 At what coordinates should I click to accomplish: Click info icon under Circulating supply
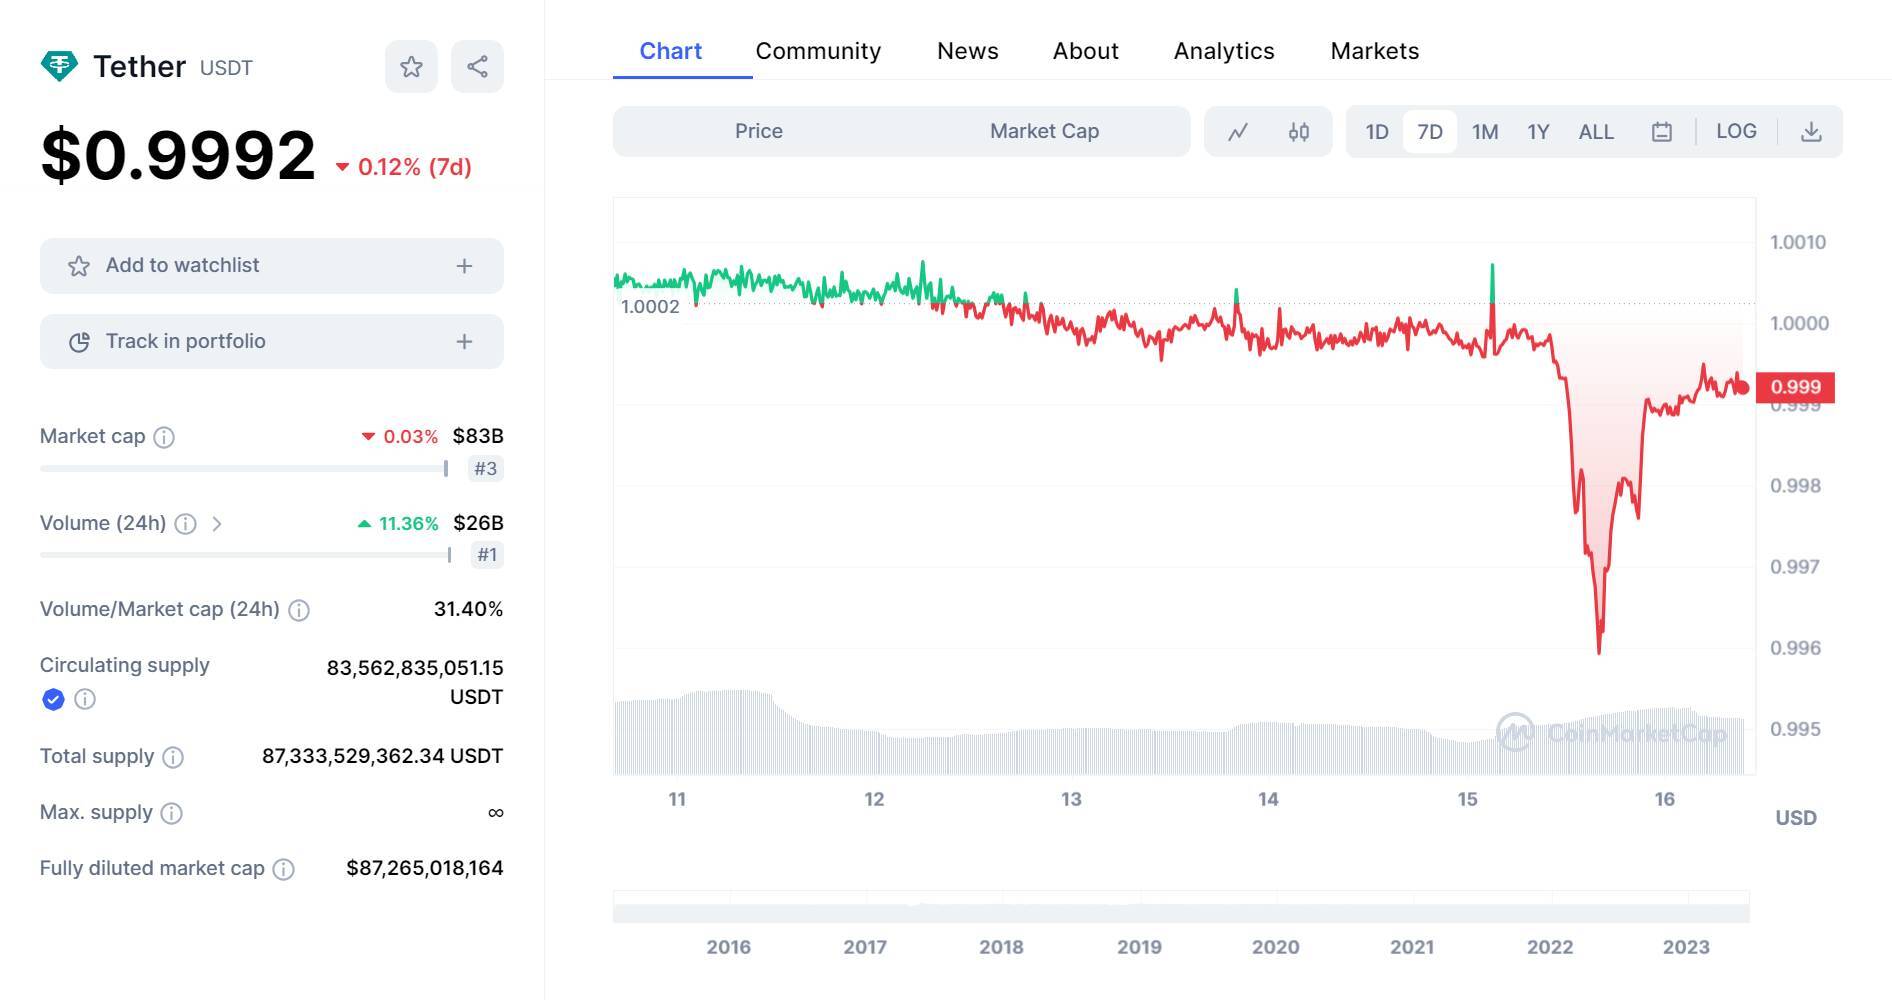pos(85,699)
